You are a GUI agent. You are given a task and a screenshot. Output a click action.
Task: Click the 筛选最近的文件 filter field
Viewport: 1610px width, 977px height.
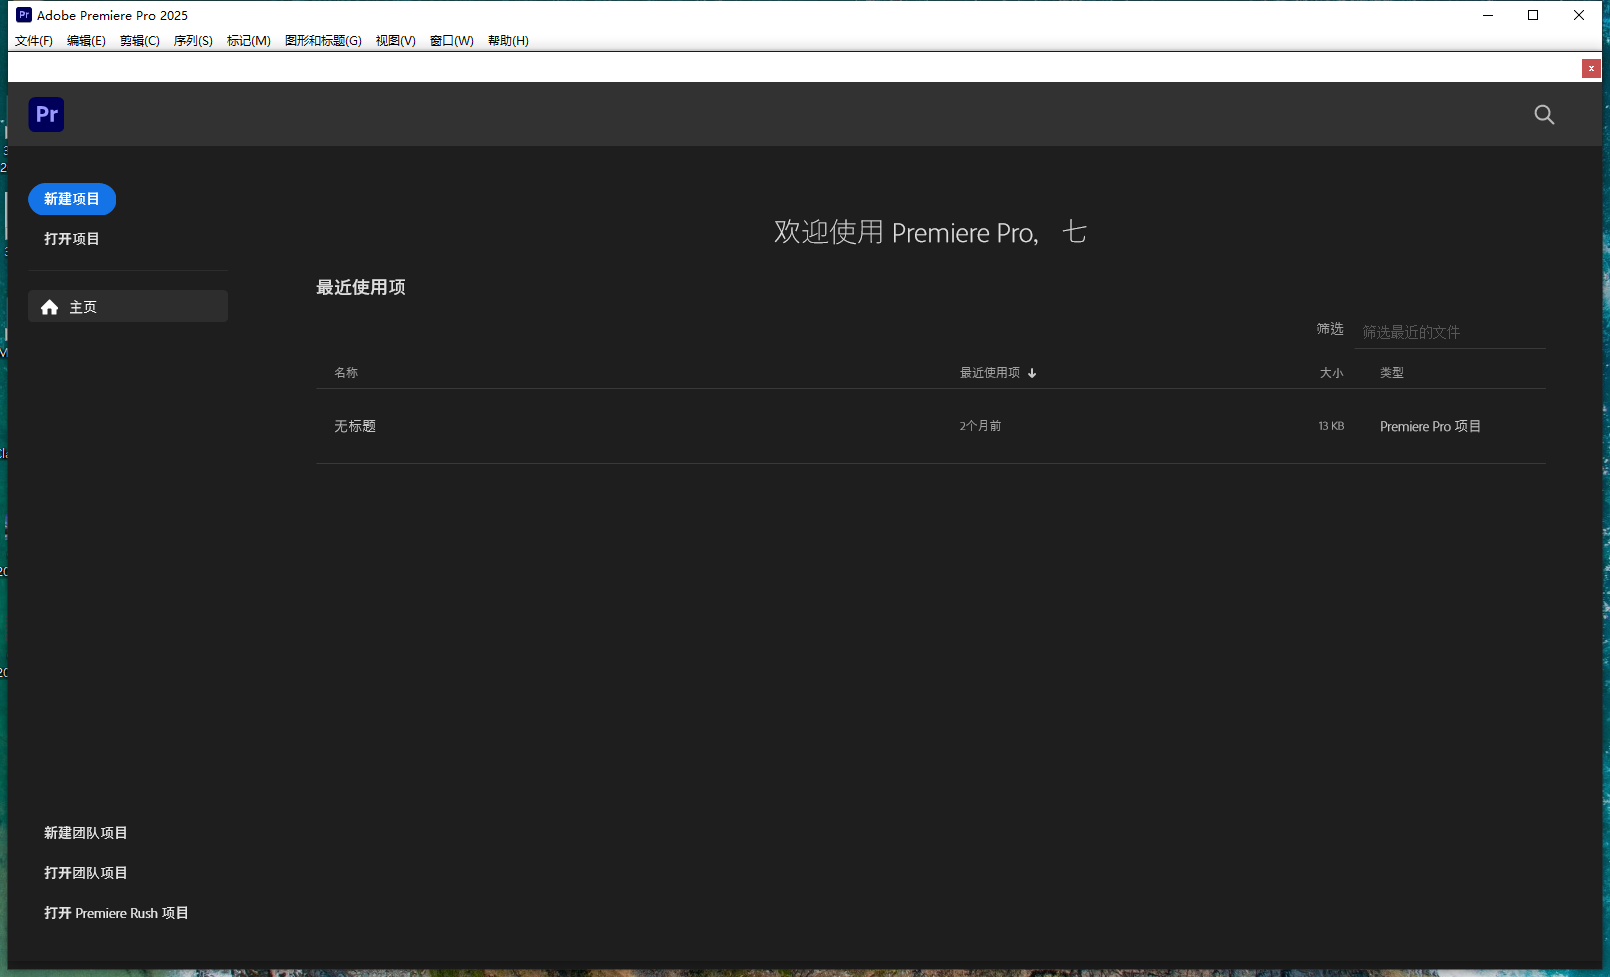[1449, 331]
